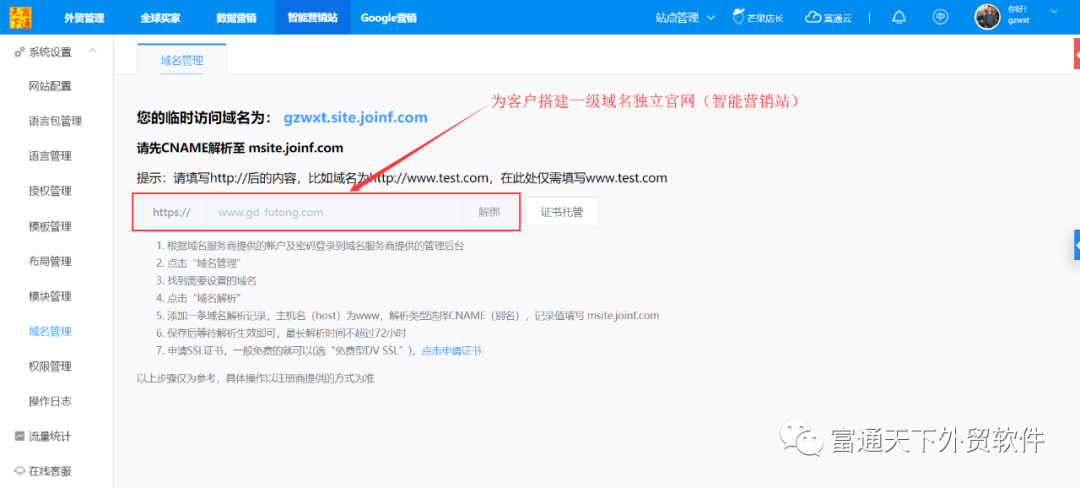Open the 点击申请证书 link
1080x488 pixels.
[x=451, y=351]
